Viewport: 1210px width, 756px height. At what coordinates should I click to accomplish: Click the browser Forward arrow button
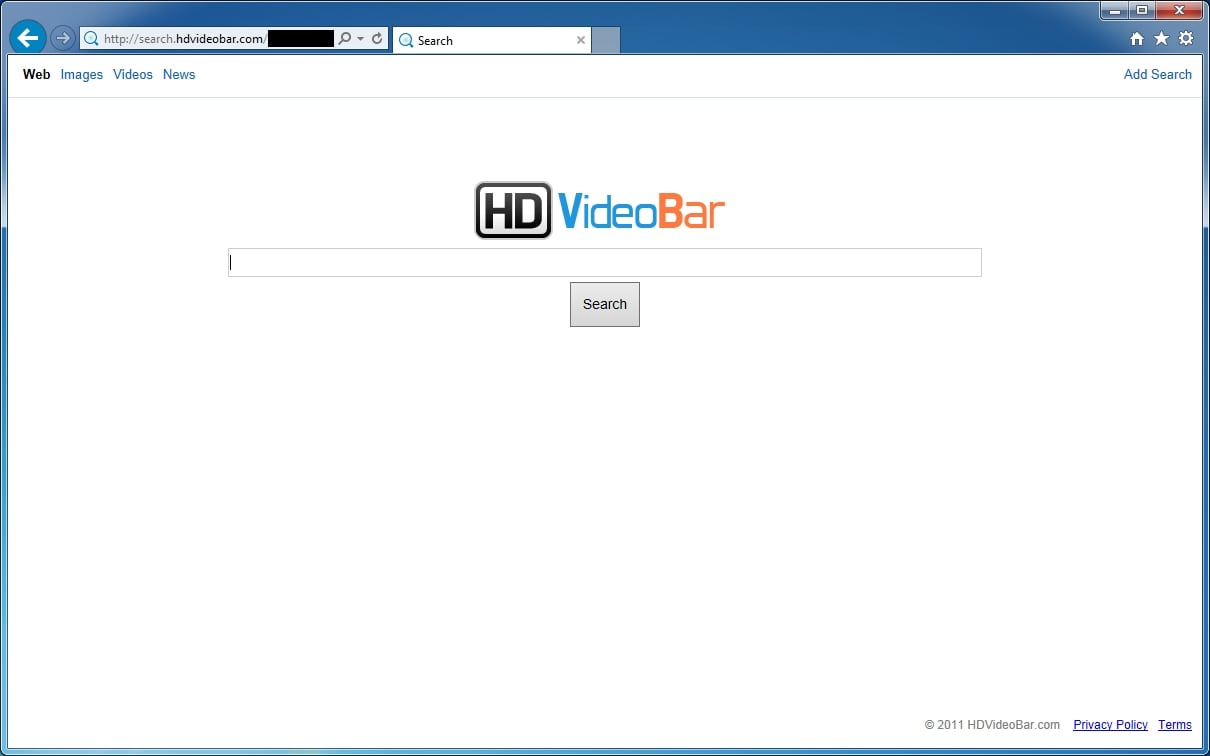pos(63,39)
